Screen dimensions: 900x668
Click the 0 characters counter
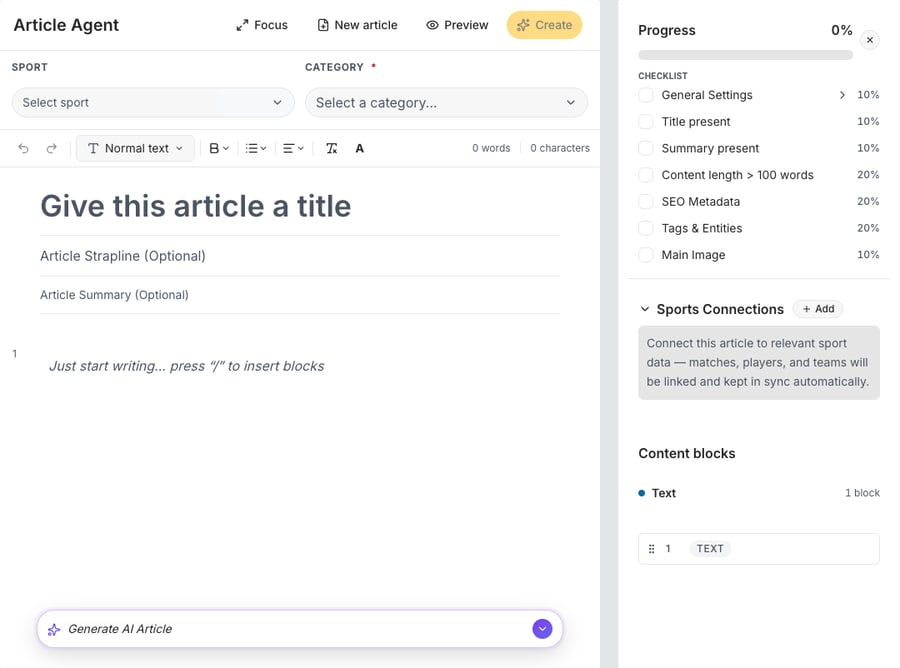click(560, 148)
